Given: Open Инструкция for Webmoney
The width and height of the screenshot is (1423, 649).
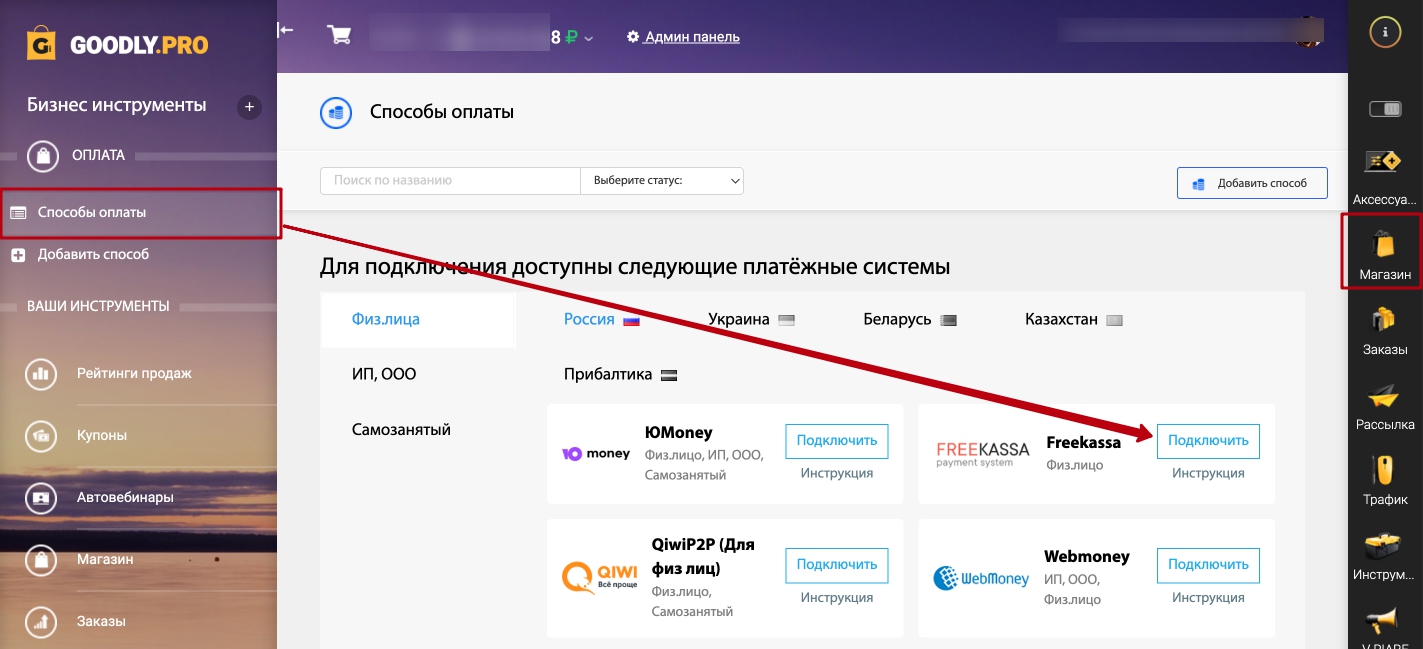Looking at the screenshot, I should click(1208, 597).
